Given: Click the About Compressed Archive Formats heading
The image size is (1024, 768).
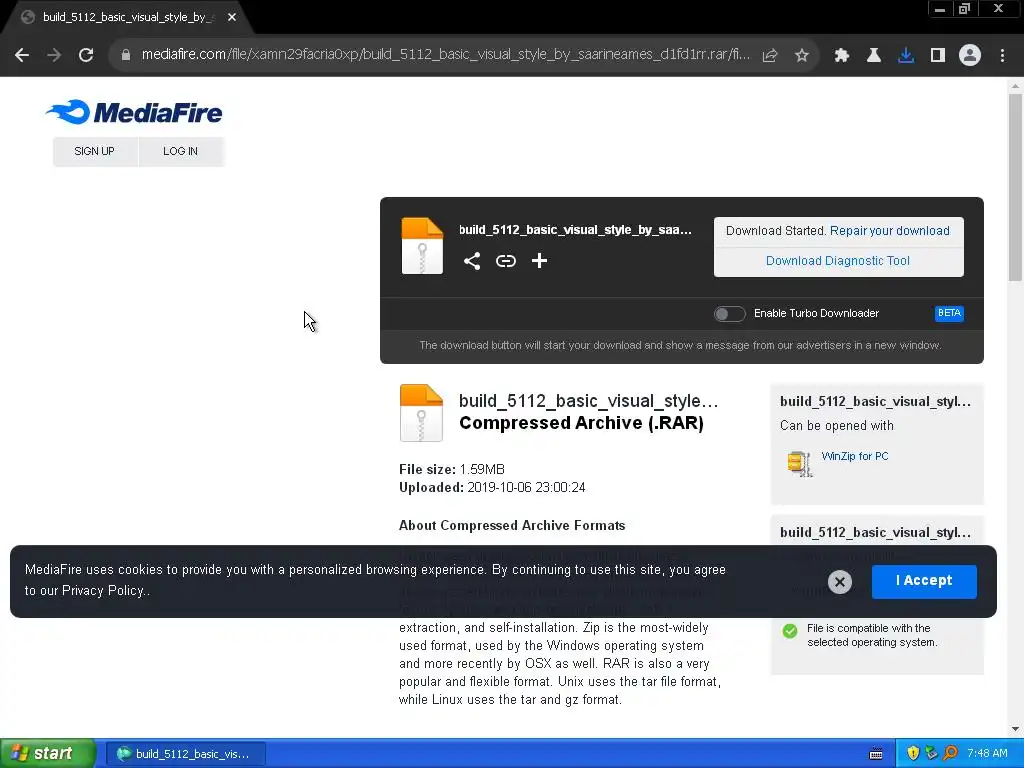Looking at the screenshot, I should coord(512,526).
